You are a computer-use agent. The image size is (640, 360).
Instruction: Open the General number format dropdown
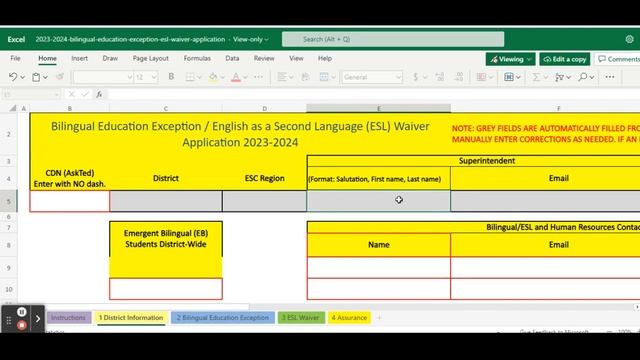point(372,77)
